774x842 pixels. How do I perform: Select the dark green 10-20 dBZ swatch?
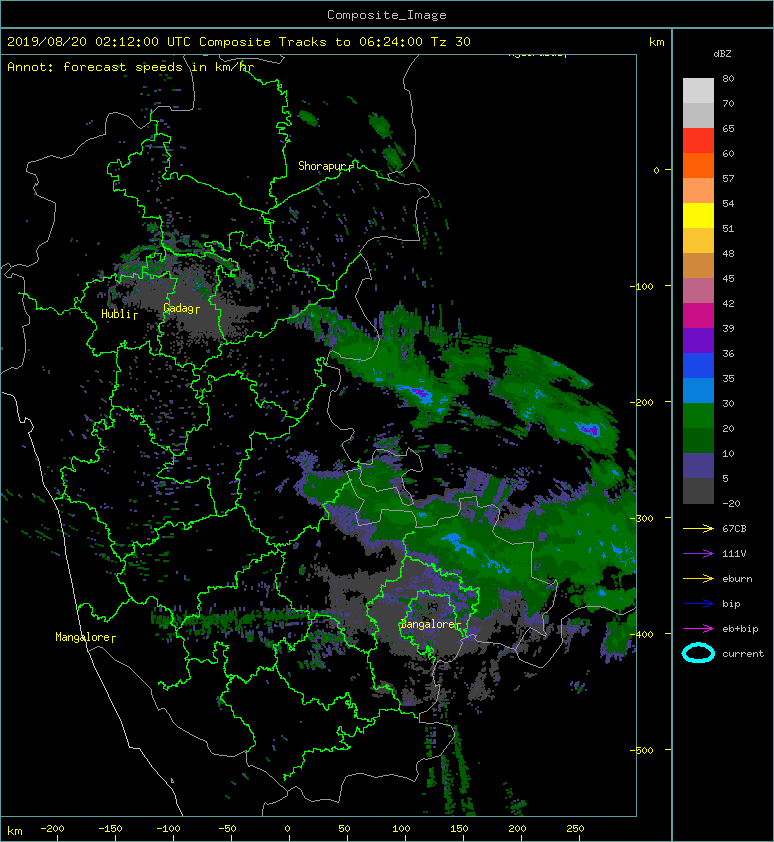(698, 440)
